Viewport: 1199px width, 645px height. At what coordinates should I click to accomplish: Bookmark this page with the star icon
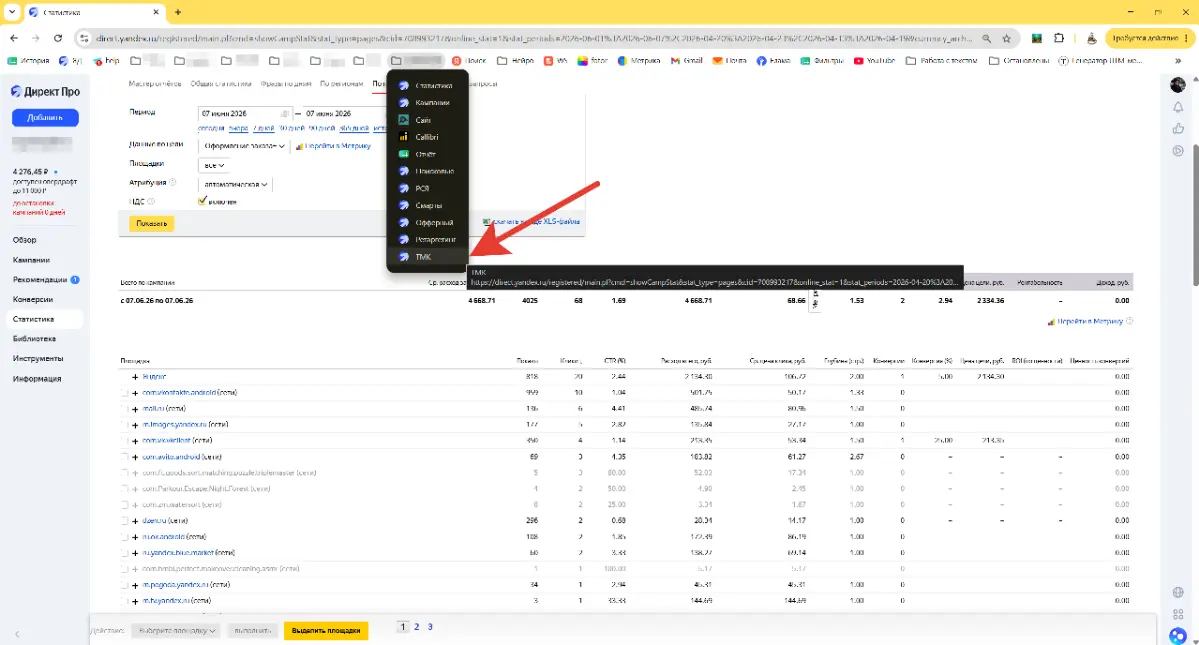[x=1006, y=38]
